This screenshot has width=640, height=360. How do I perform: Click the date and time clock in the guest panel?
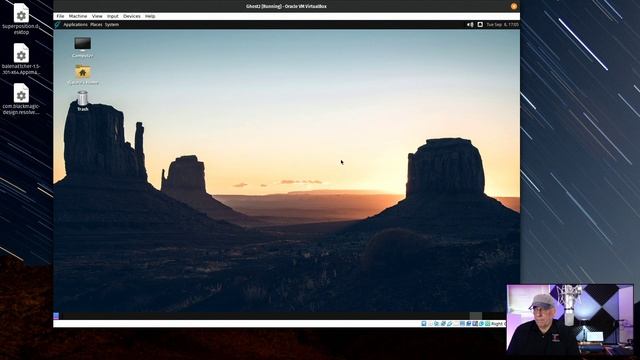[x=502, y=24]
